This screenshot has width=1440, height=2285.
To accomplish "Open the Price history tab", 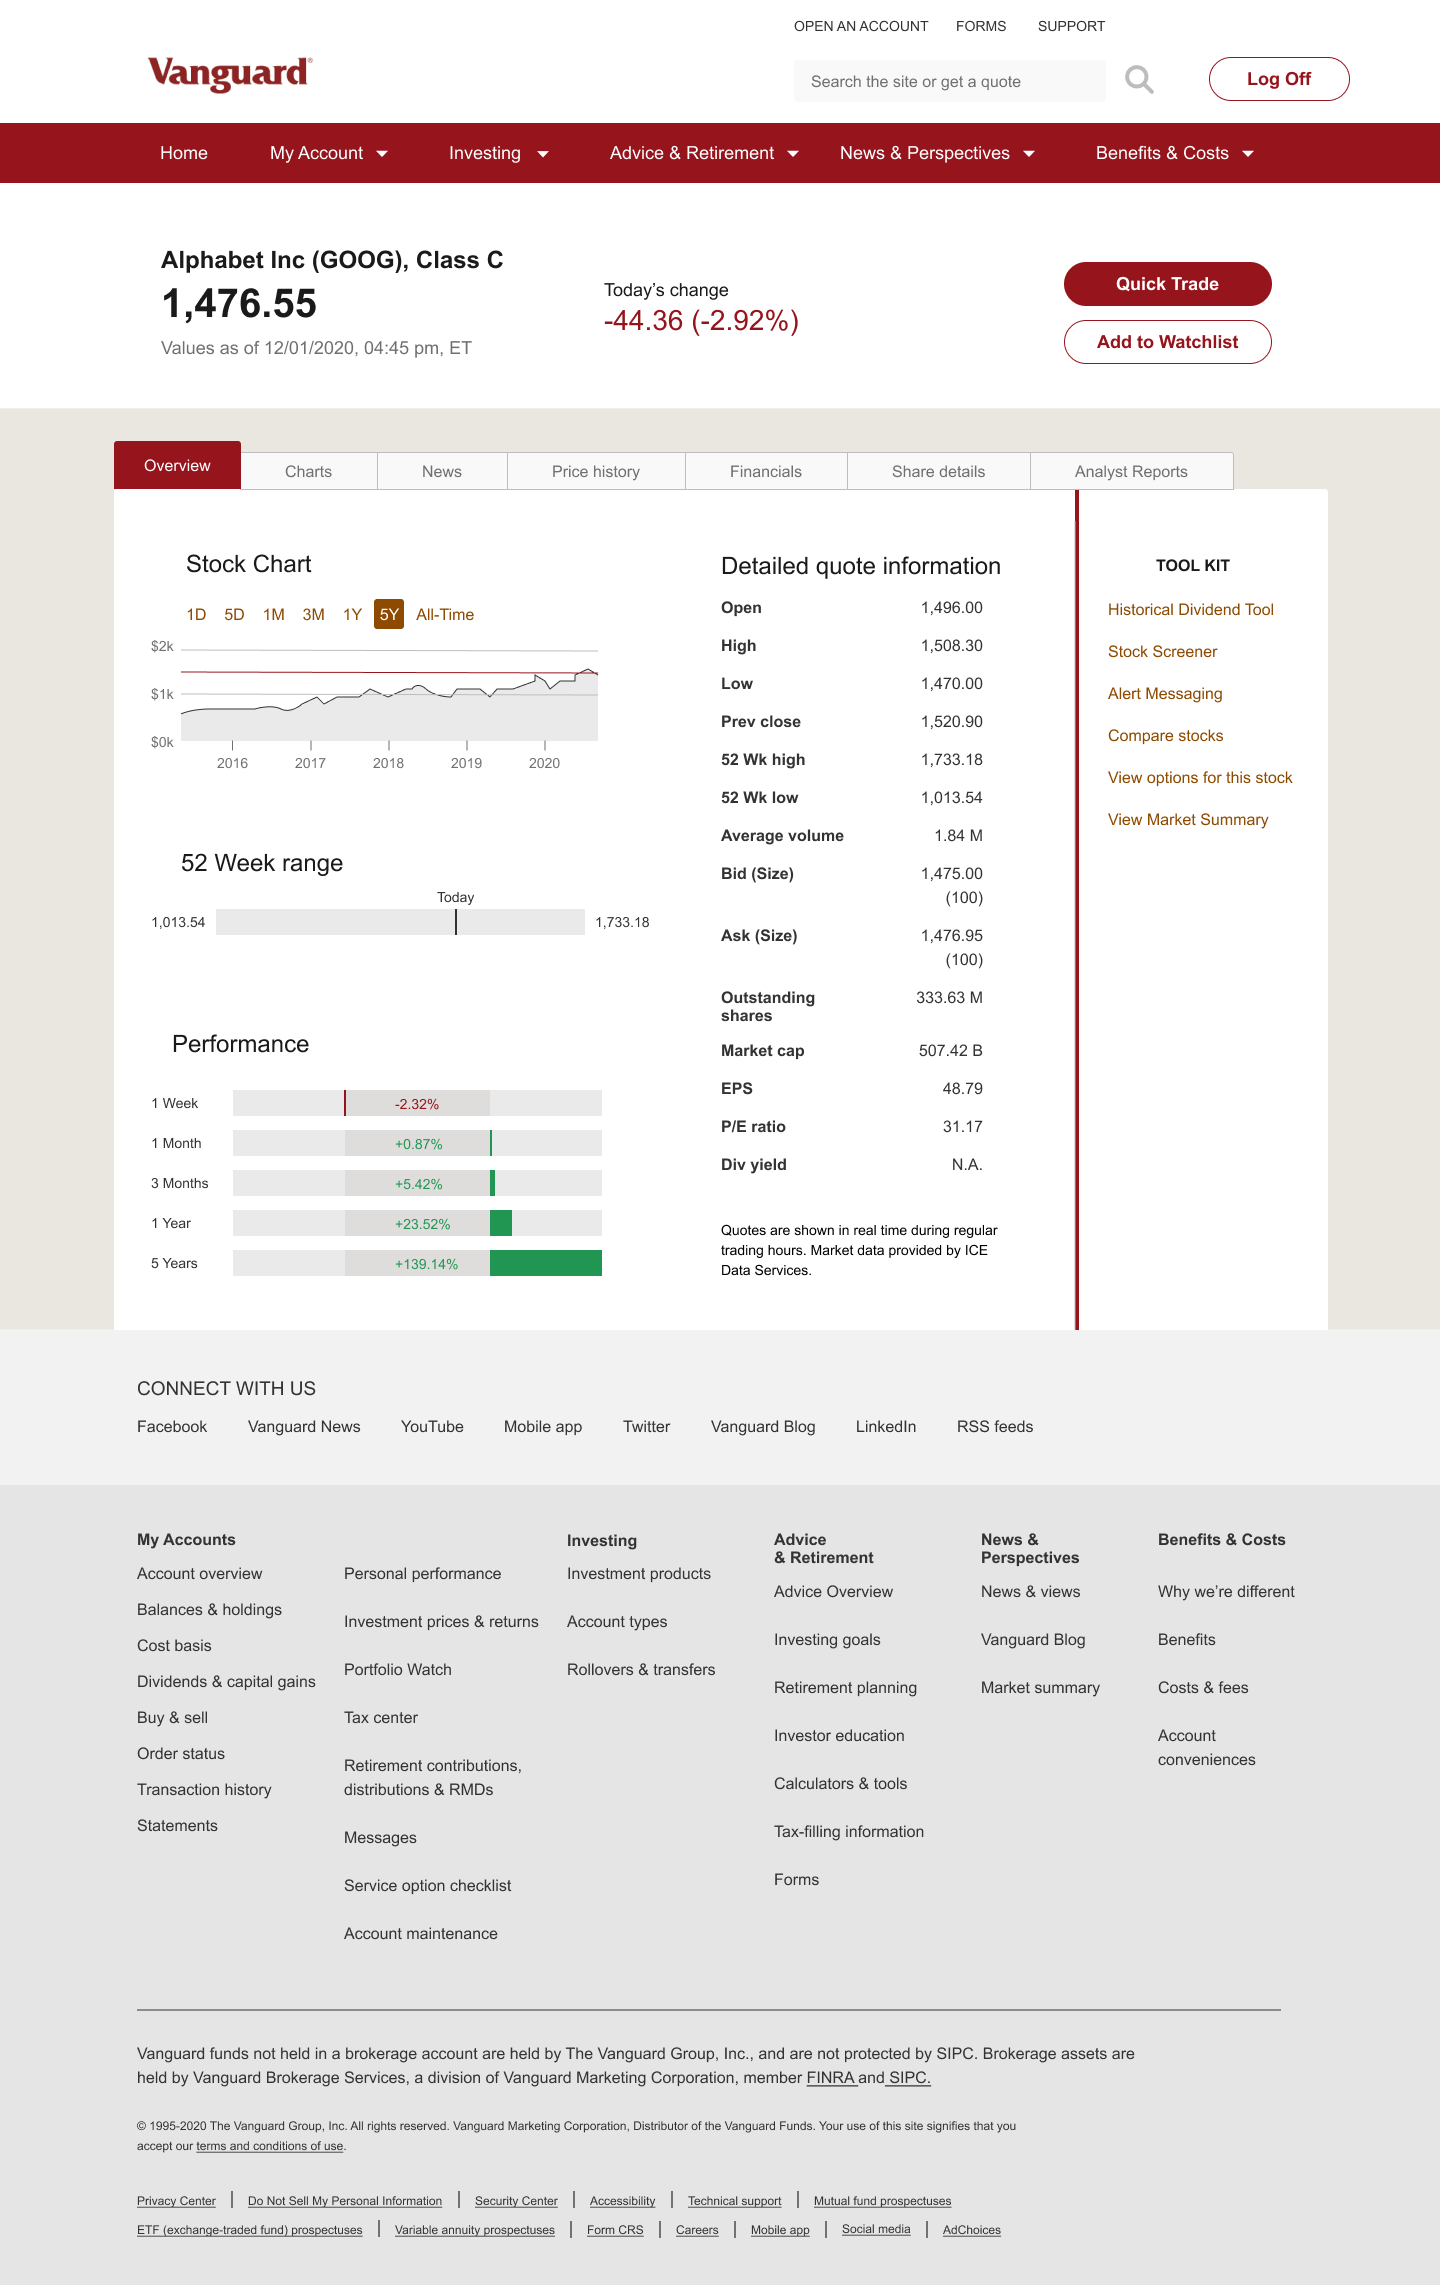I will point(596,471).
